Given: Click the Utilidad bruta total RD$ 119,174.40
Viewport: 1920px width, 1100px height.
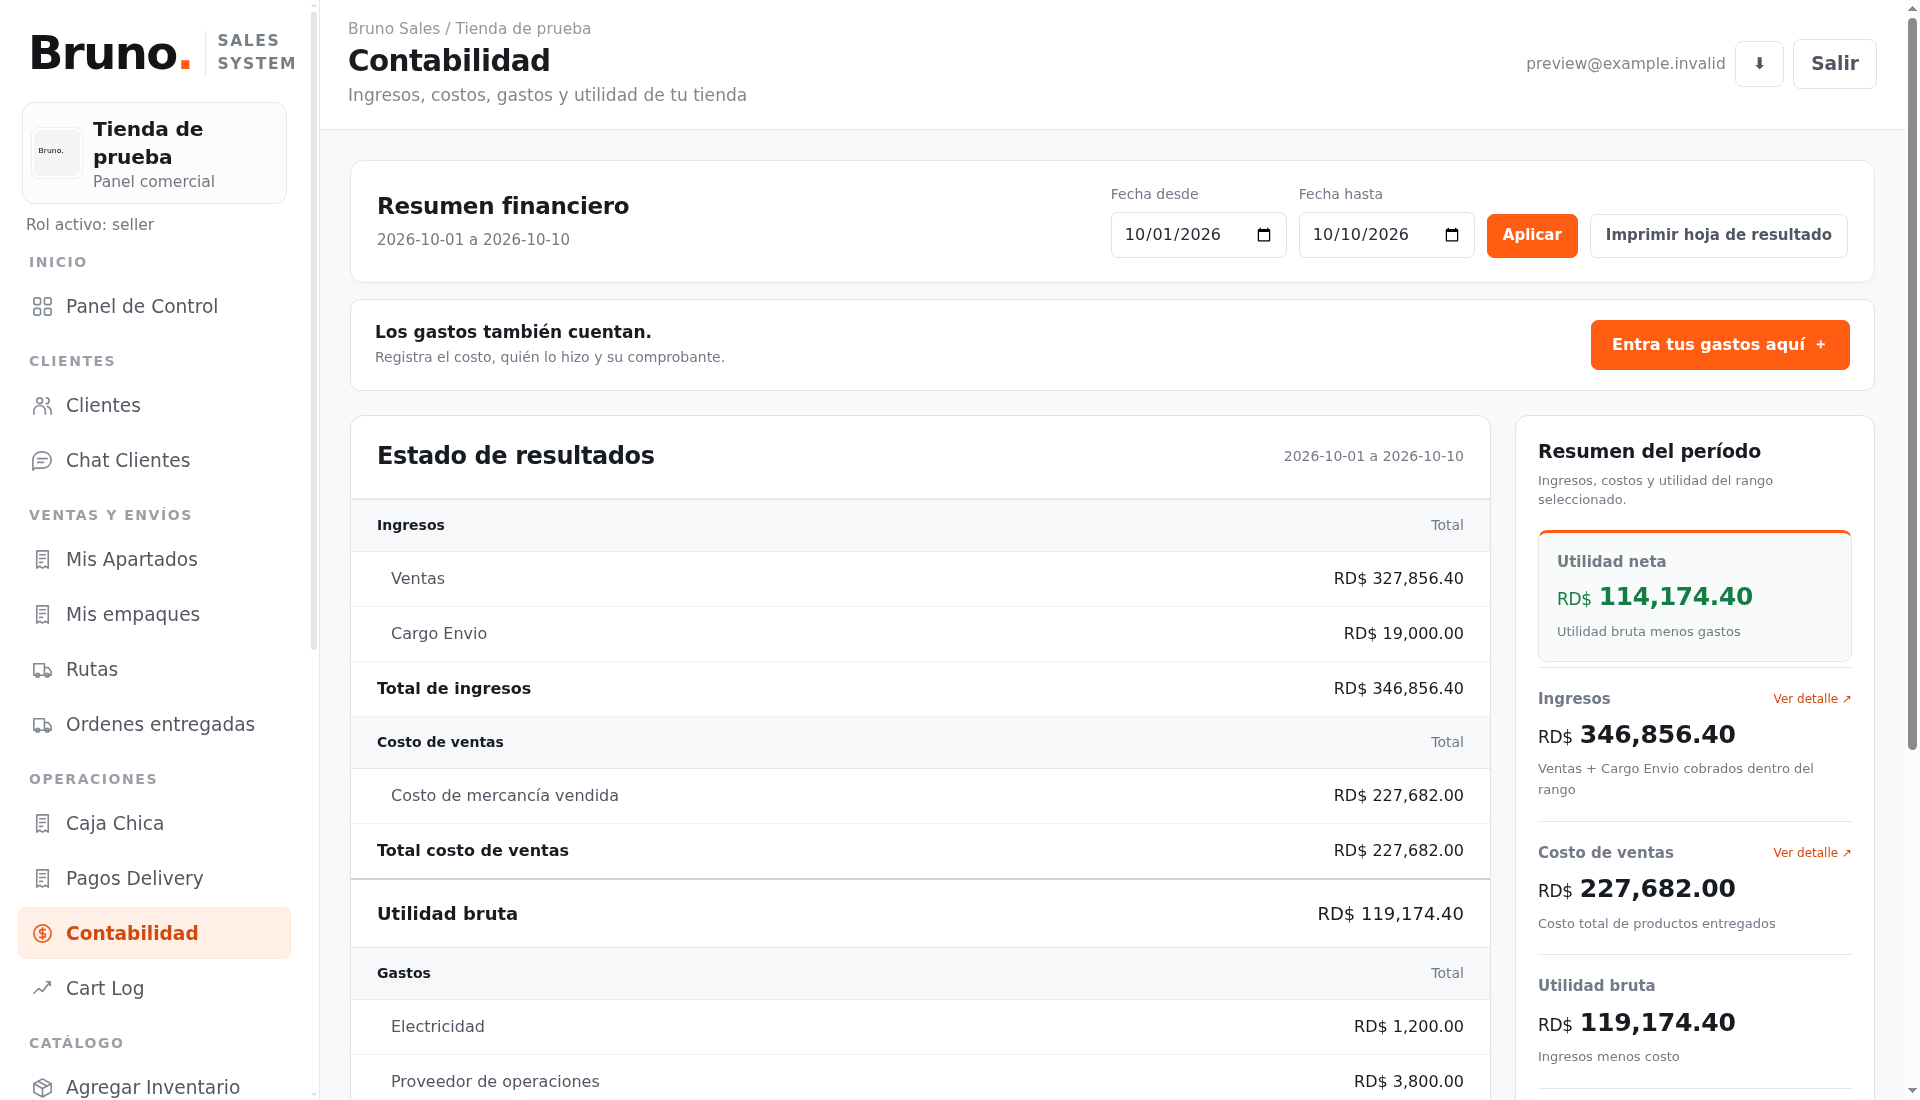Looking at the screenshot, I should point(1390,914).
